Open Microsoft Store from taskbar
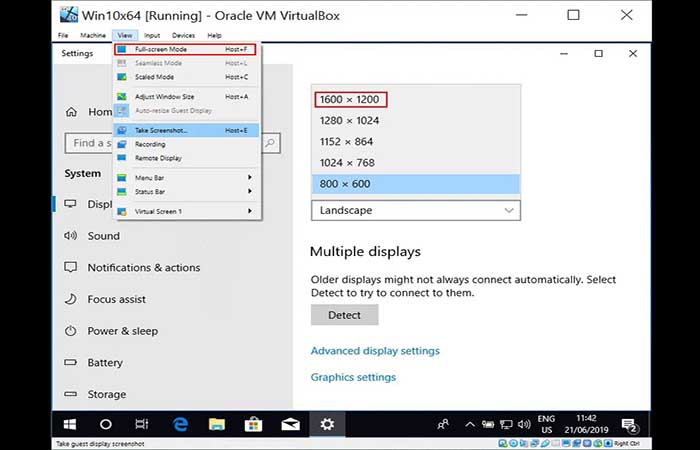 pos(254,424)
